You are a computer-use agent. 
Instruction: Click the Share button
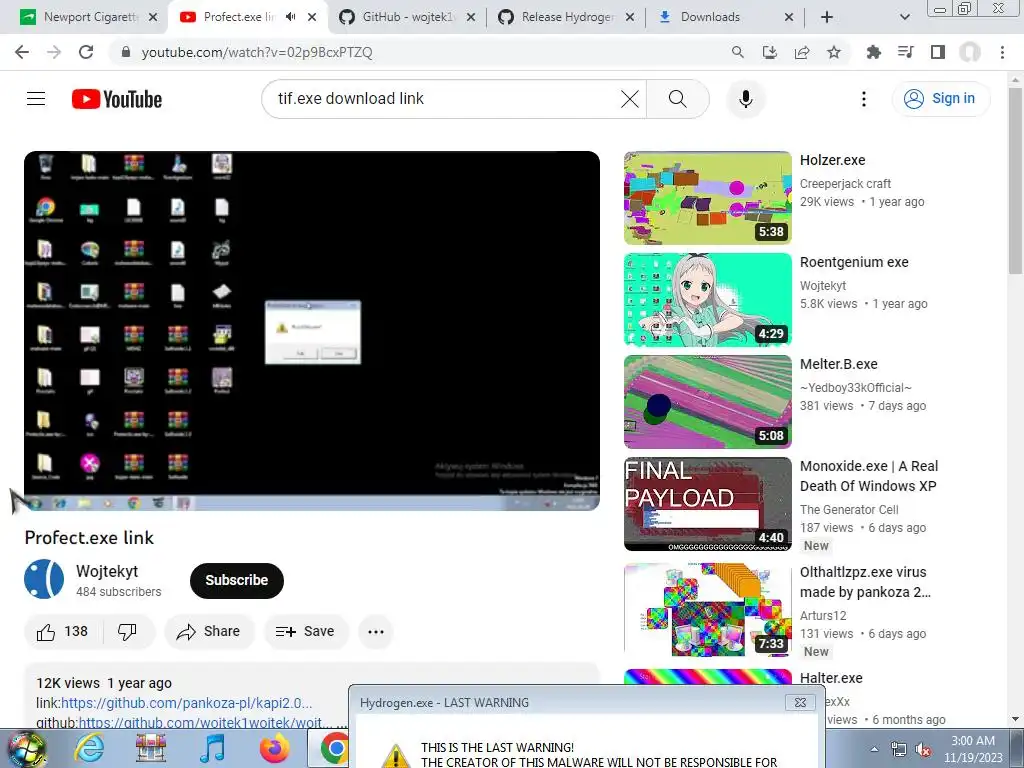click(209, 632)
